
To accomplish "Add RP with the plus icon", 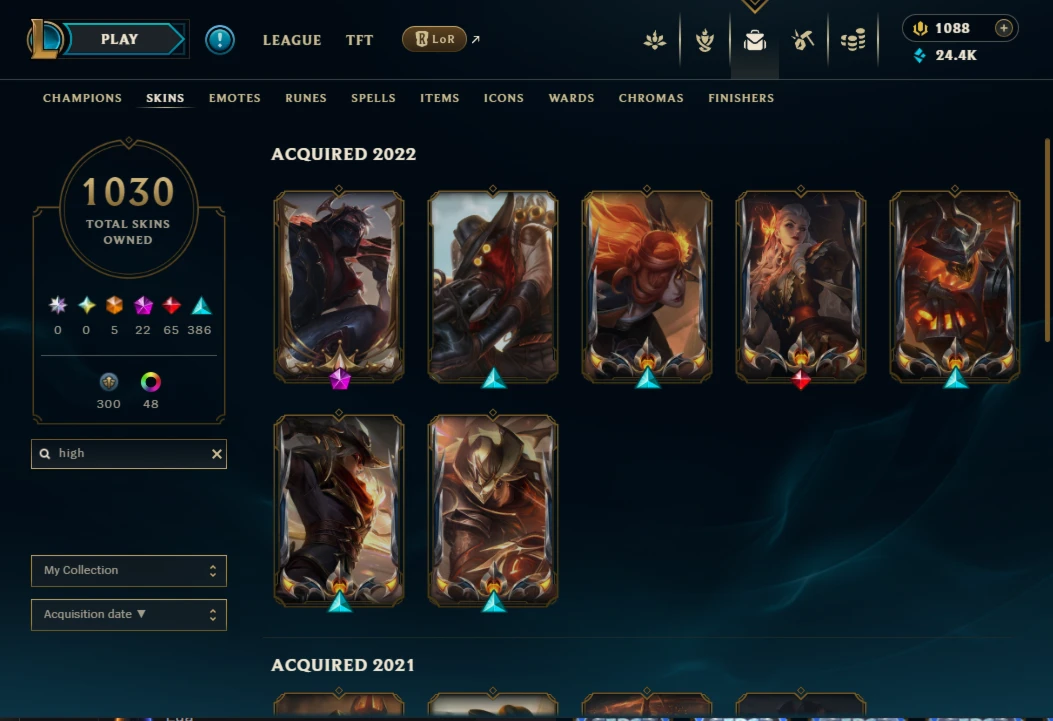I will click(x=1003, y=28).
